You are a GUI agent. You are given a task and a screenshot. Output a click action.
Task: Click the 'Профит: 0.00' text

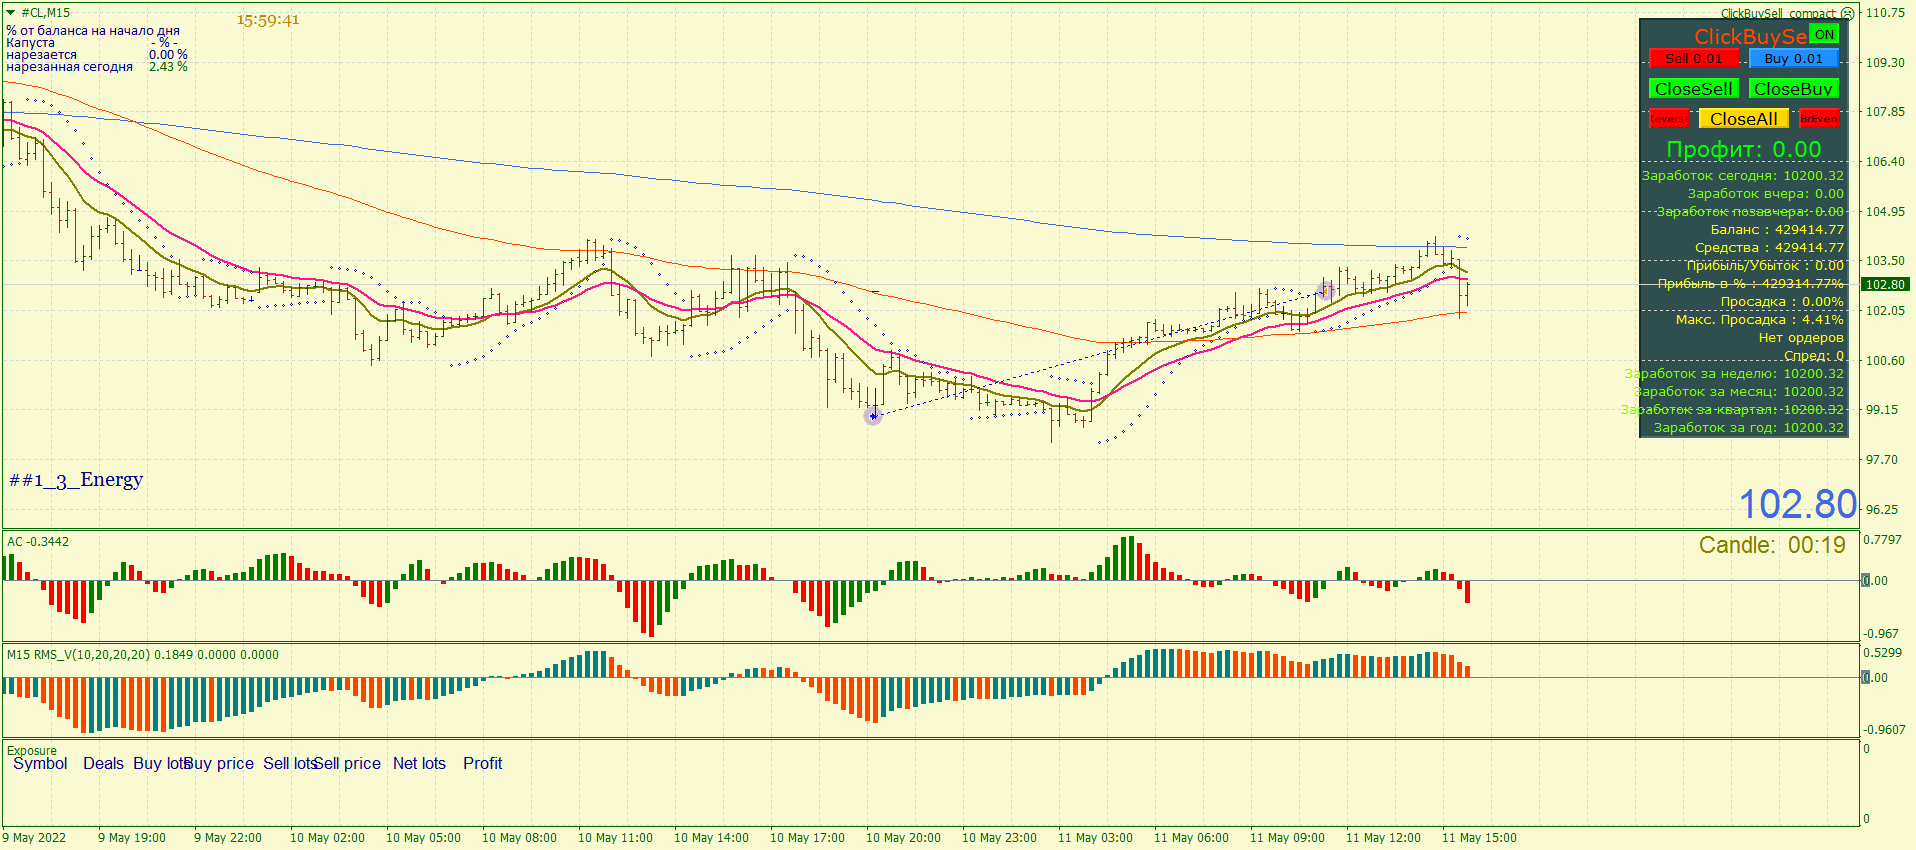(x=1744, y=150)
